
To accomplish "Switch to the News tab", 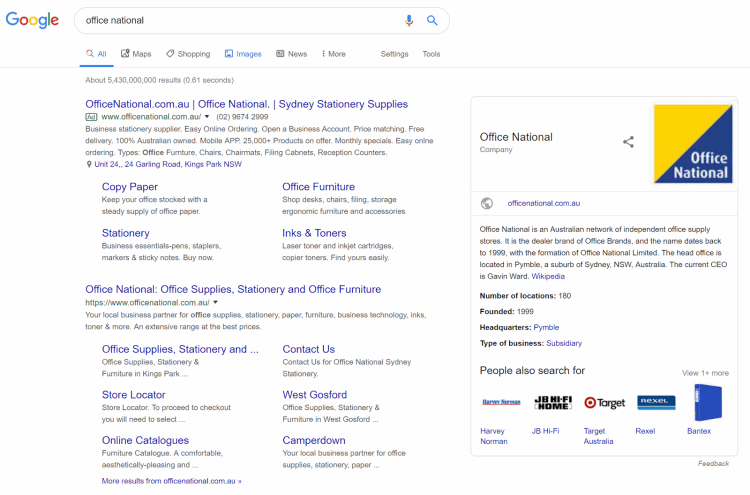I will 291,54.
